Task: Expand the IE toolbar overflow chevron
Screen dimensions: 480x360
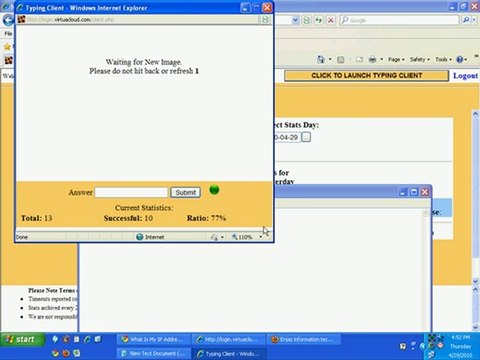Action: 476,56
